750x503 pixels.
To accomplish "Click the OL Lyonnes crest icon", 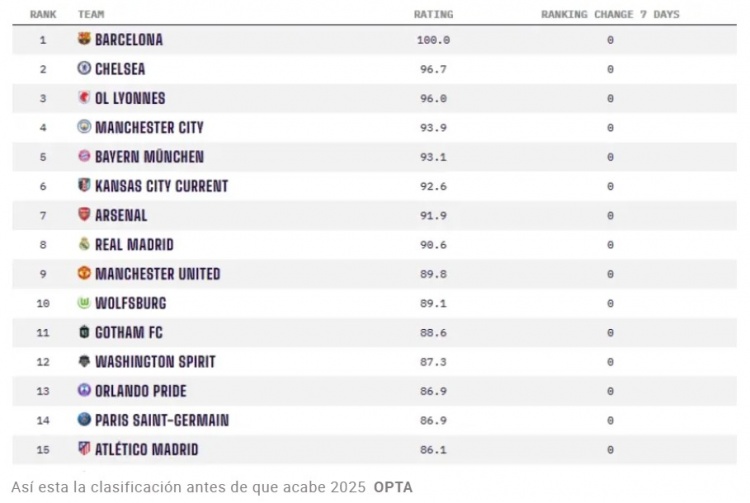I will [x=84, y=98].
